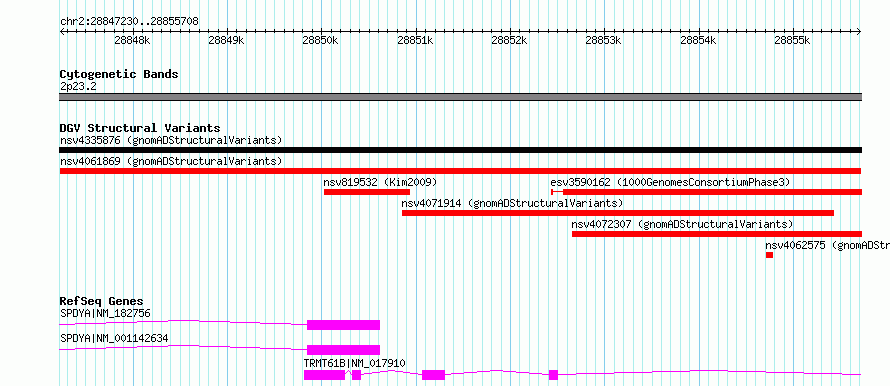Click the SPDYA|NM_182756 gene label
This screenshot has height=386, width=890.
(105, 313)
